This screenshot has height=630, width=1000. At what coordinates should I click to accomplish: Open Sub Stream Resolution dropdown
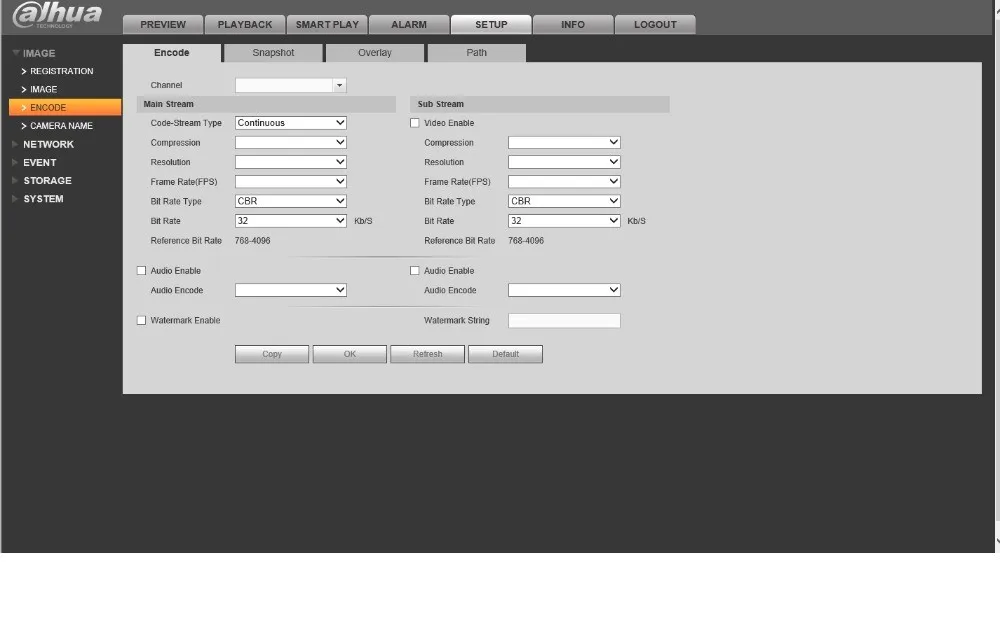[564, 162]
